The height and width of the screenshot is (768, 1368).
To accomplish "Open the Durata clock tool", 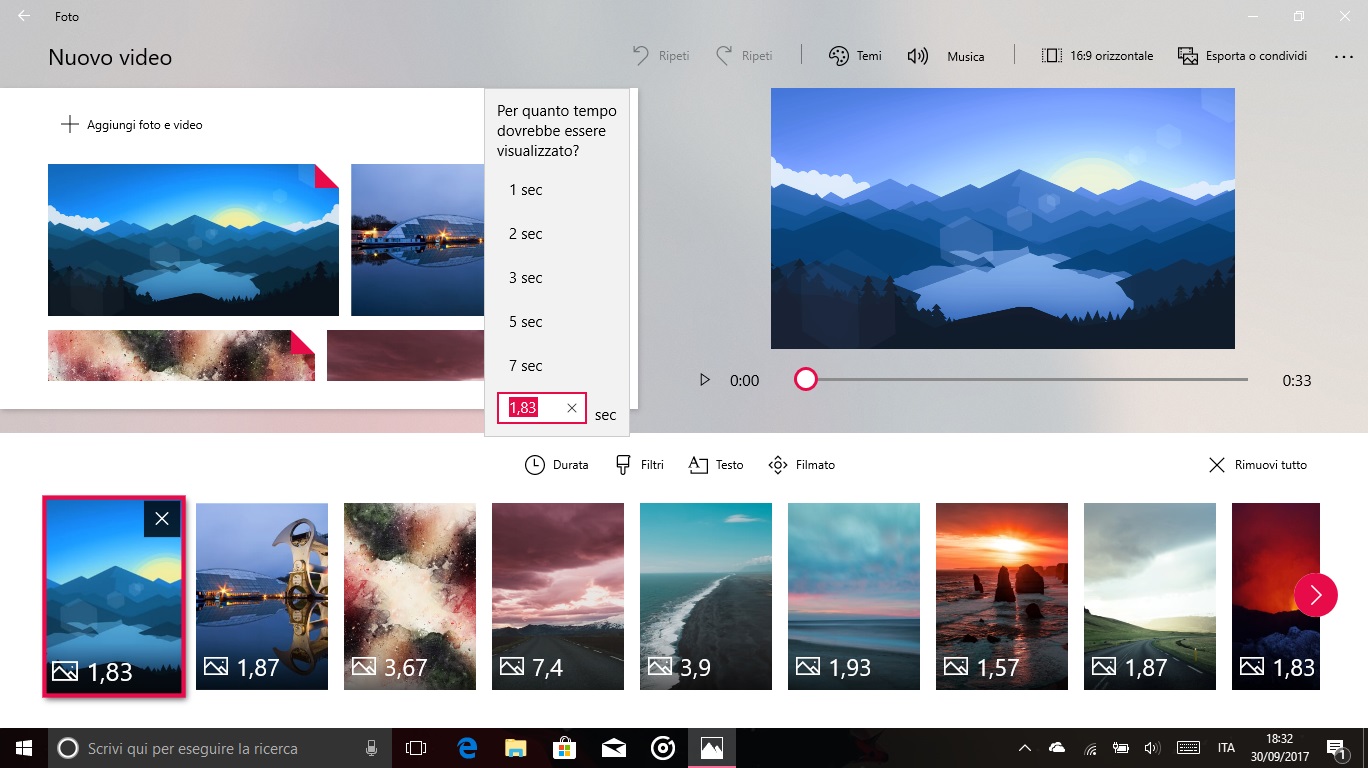I will point(557,465).
